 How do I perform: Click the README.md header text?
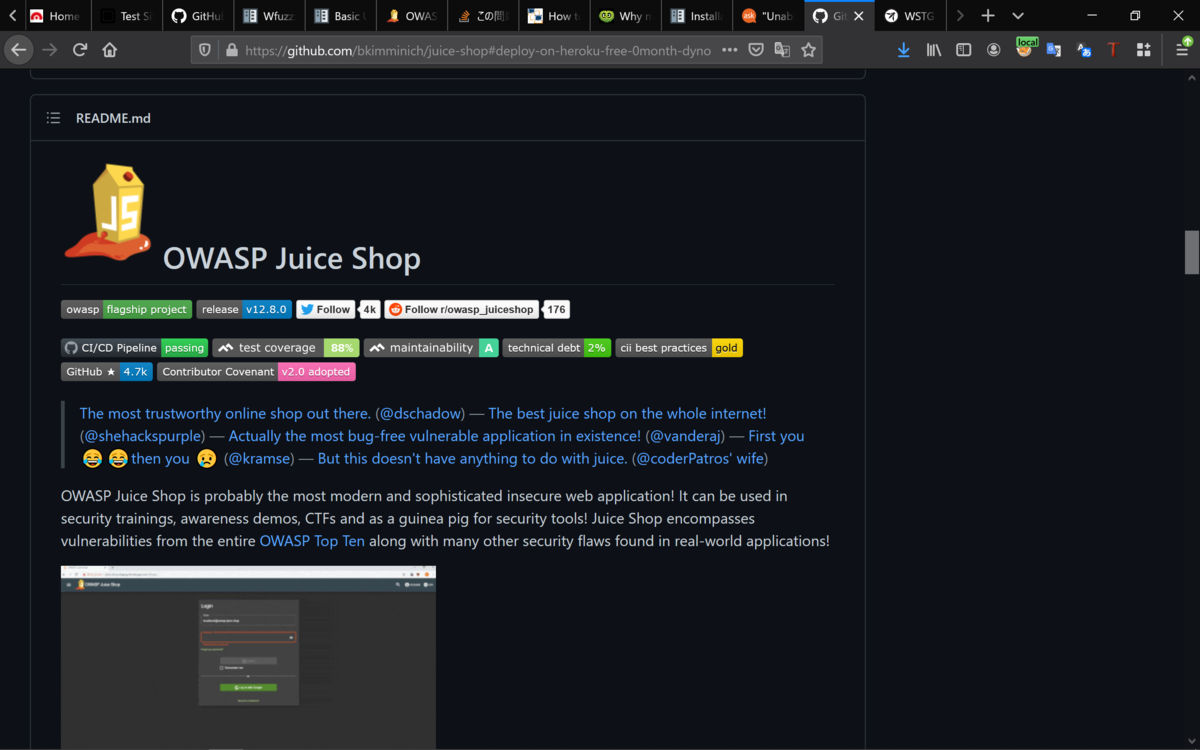click(x=113, y=118)
